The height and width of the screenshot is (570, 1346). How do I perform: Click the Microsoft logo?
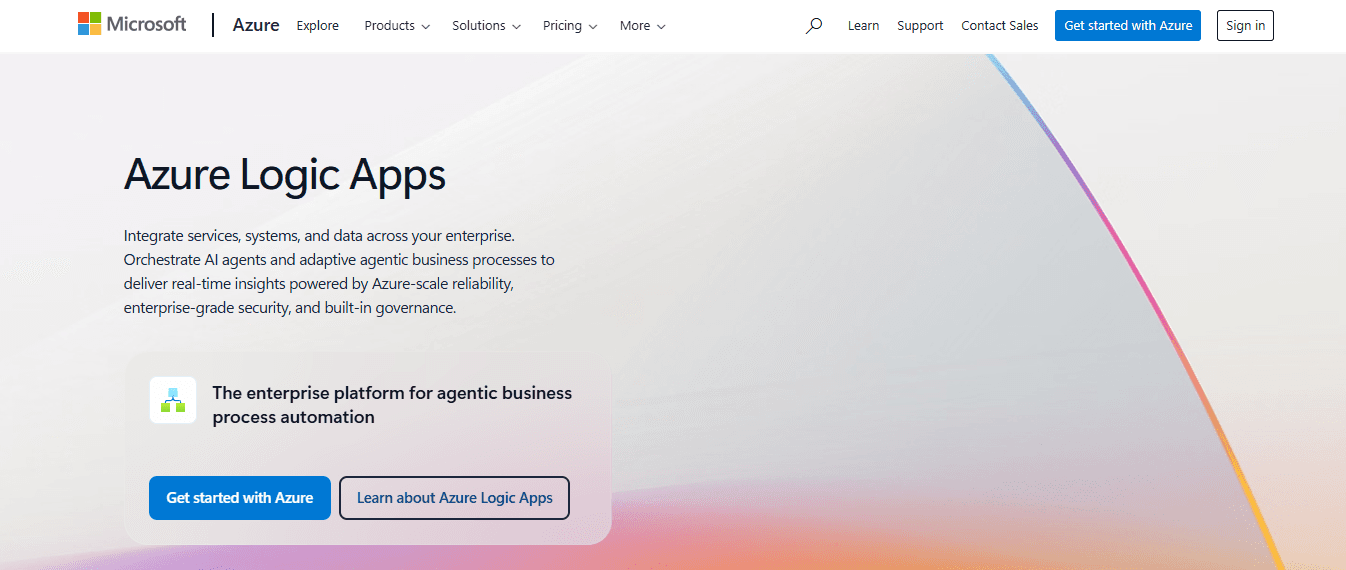click(132, 24)
